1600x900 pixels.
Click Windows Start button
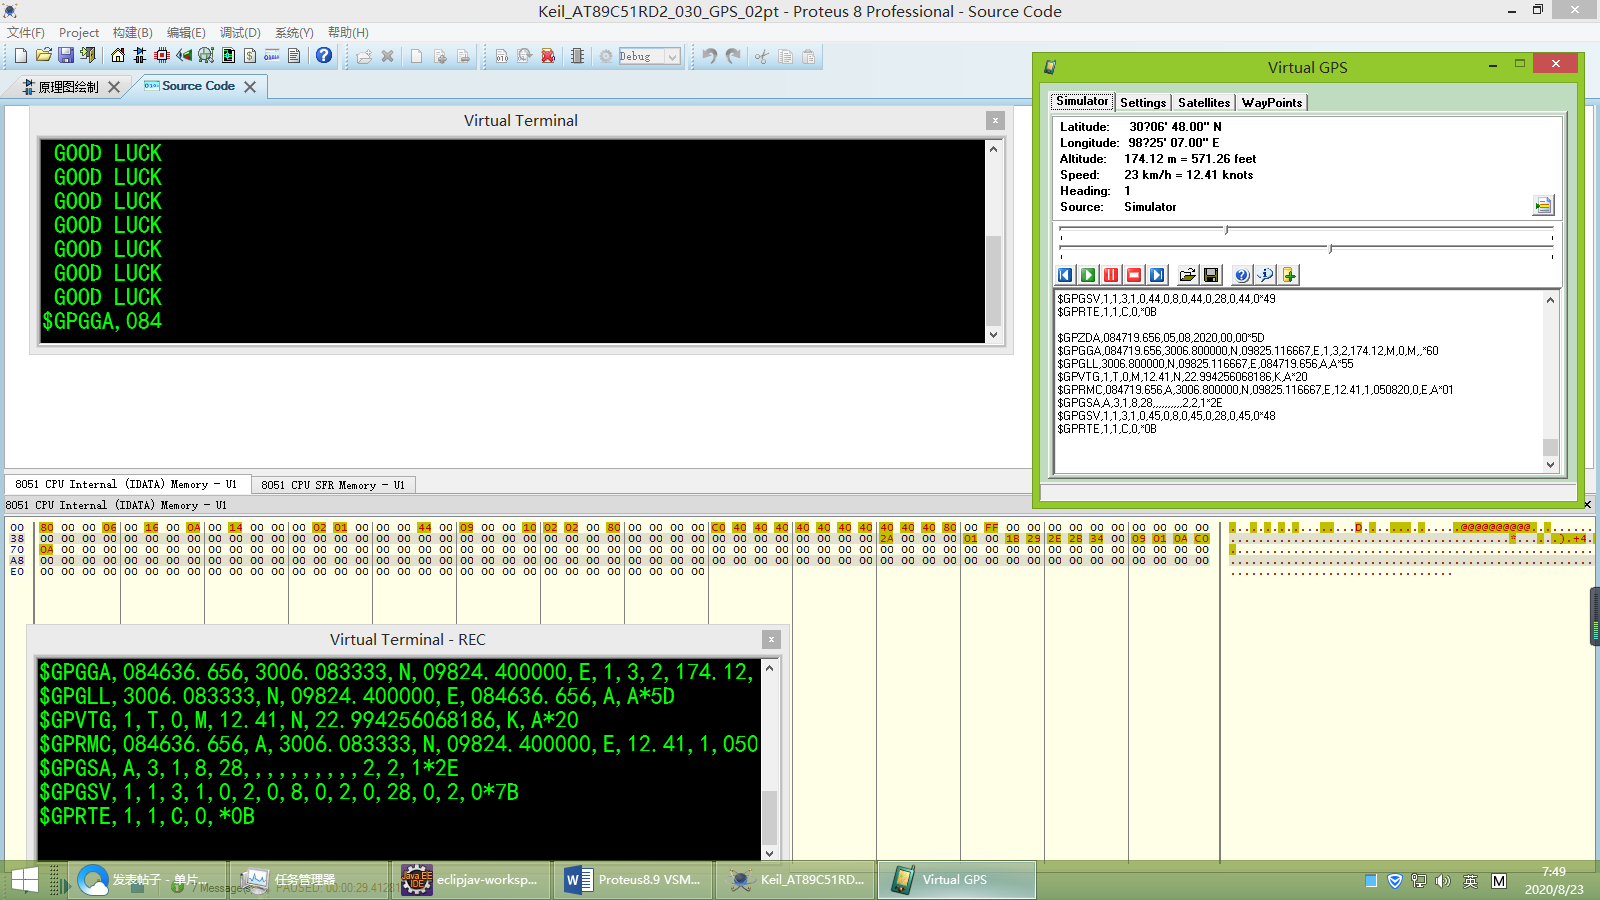24,881
